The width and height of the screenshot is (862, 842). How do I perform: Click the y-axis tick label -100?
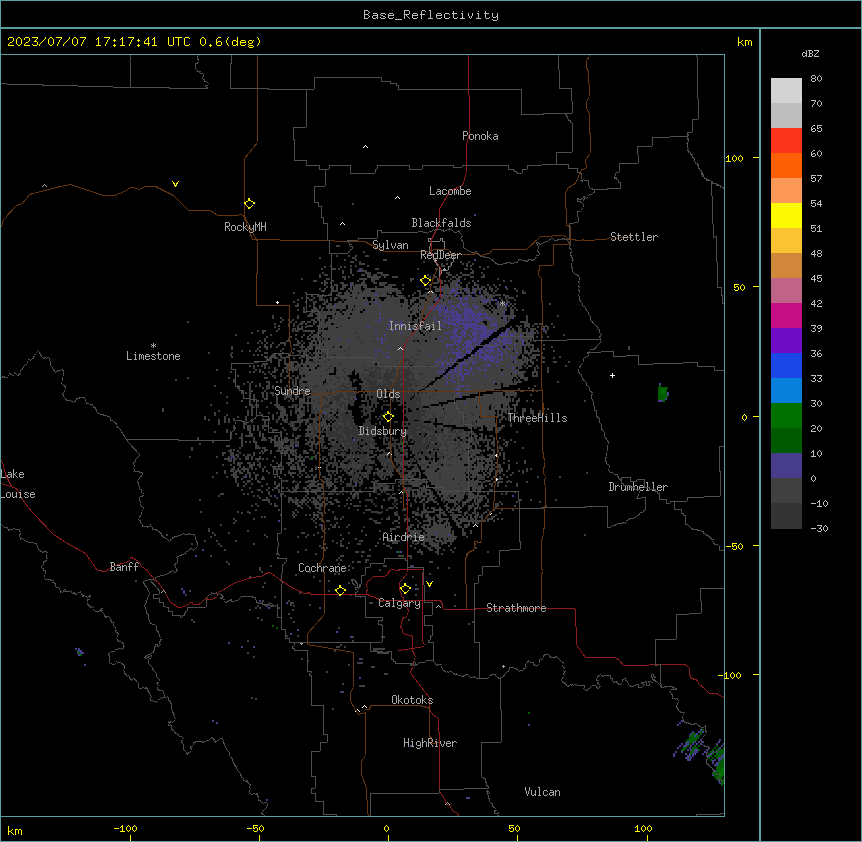point(731,675)
